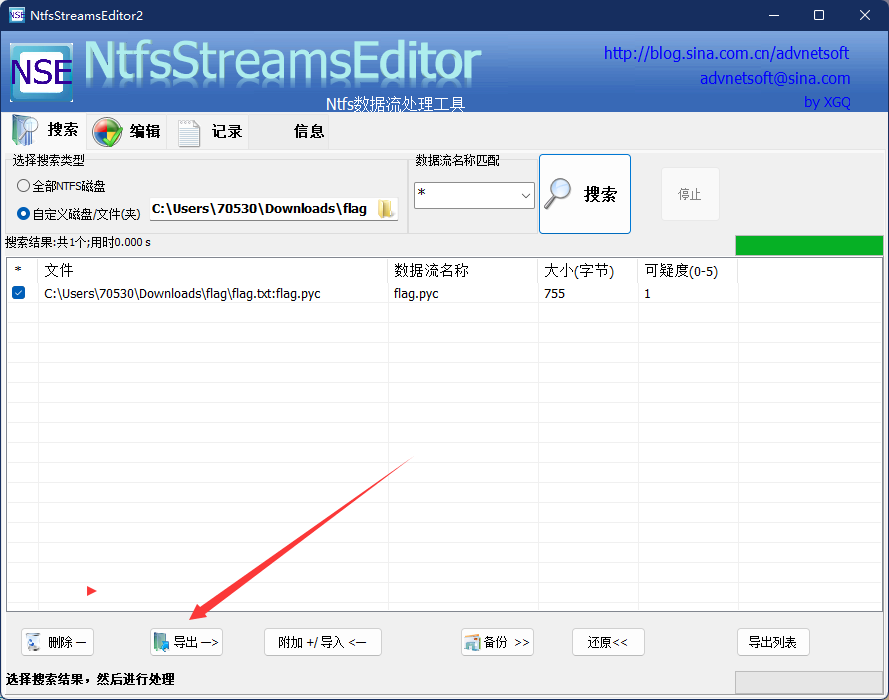Viewport: 889px width, 700px height.
Task: Click the 还原<< button
Action: tap(608, 642)
